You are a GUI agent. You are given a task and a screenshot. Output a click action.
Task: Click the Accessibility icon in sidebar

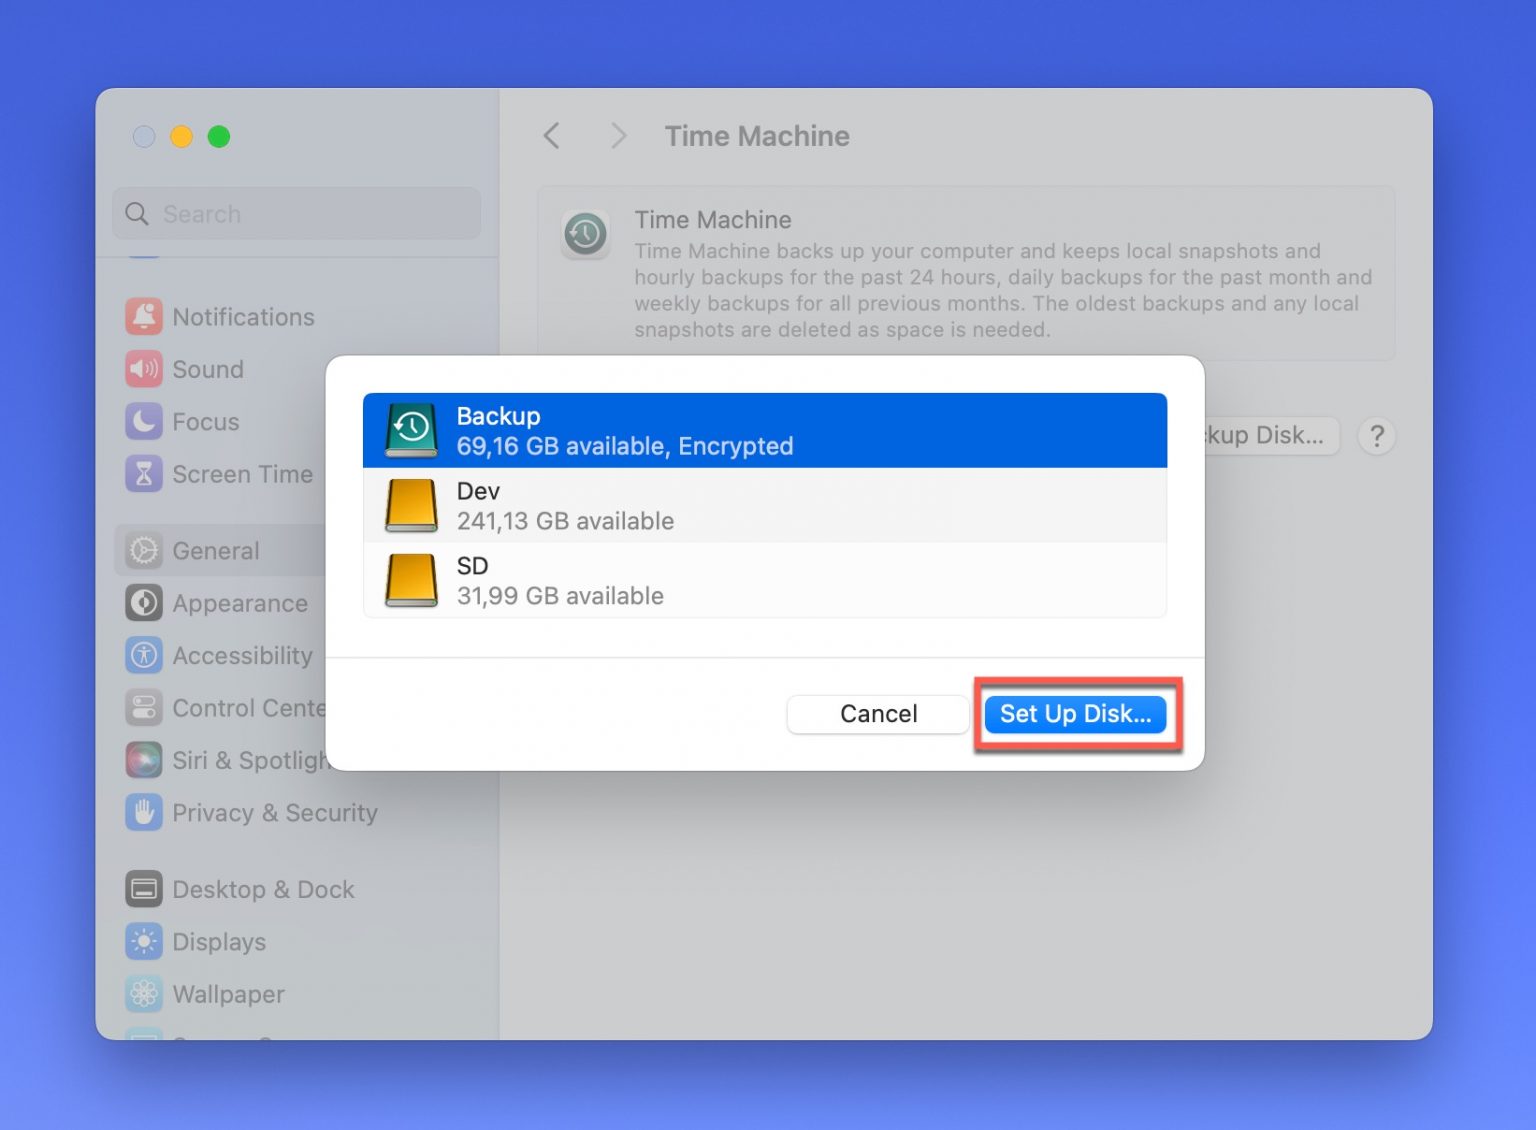144,655
